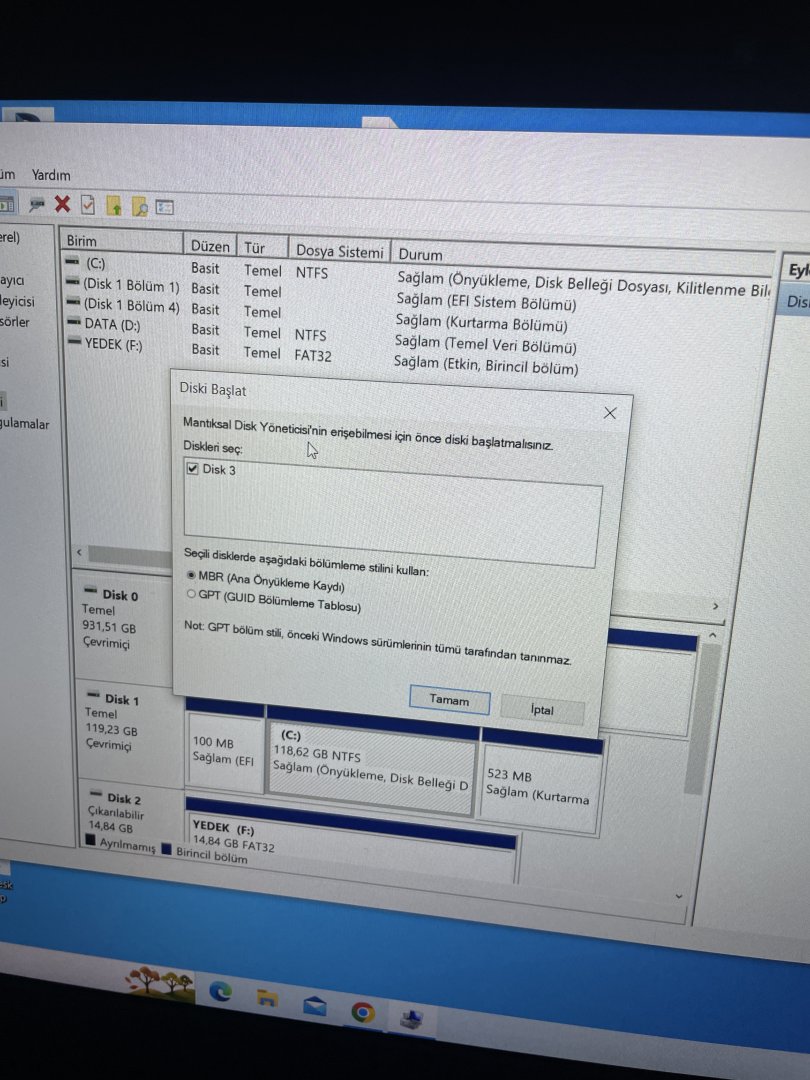Sort by the Dosya Sistemi column header
Image resolution: width=810 pixels, height=1080 pixels.
tap(339, 251)
